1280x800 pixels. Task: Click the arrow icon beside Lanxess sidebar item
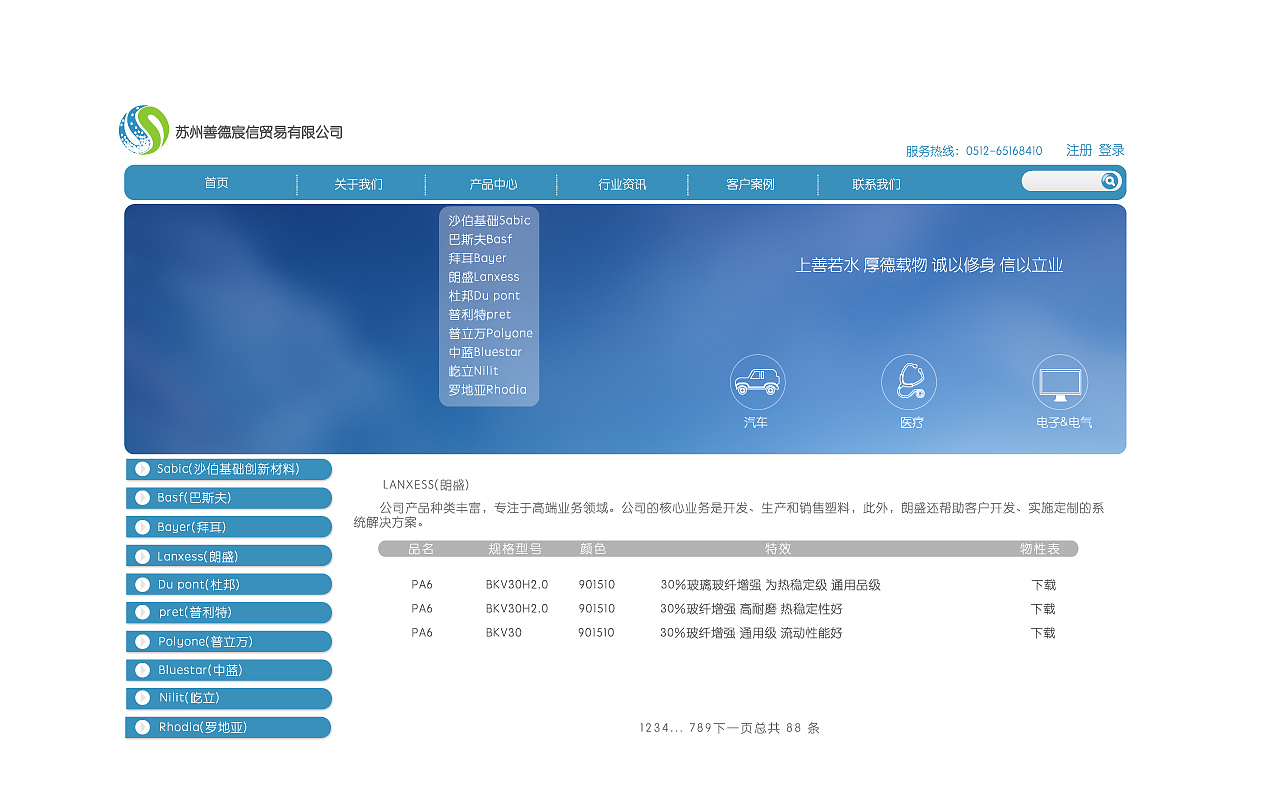(x=142, y=556)
